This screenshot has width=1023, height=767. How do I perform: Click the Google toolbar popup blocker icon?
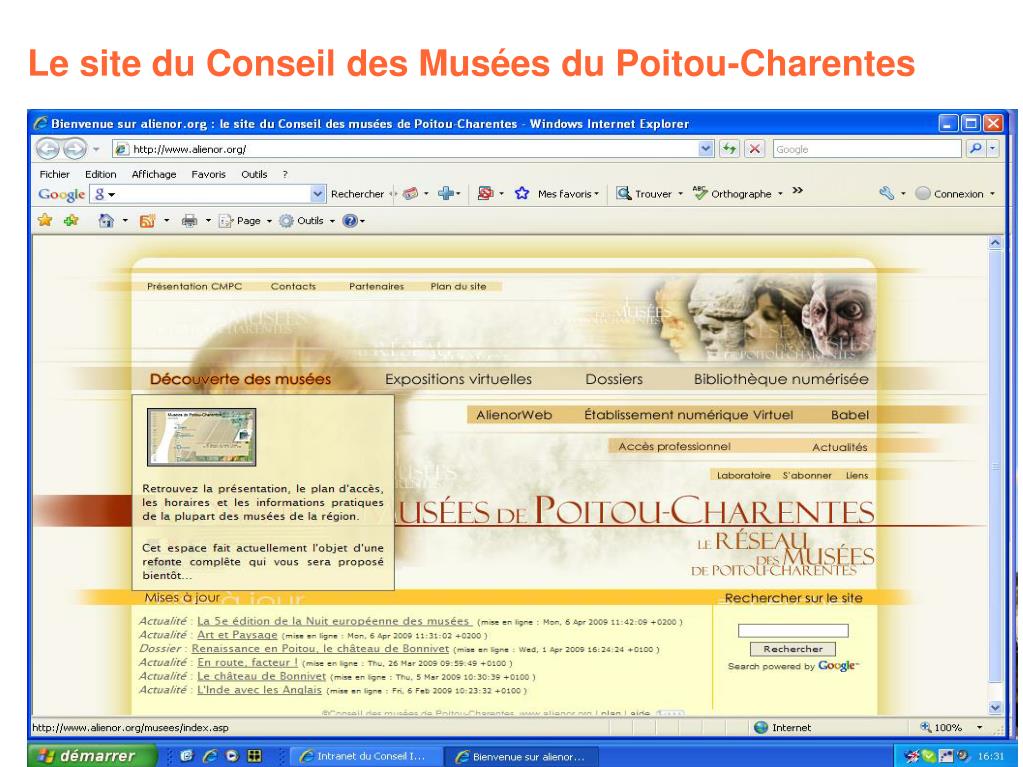pos(485,194)
